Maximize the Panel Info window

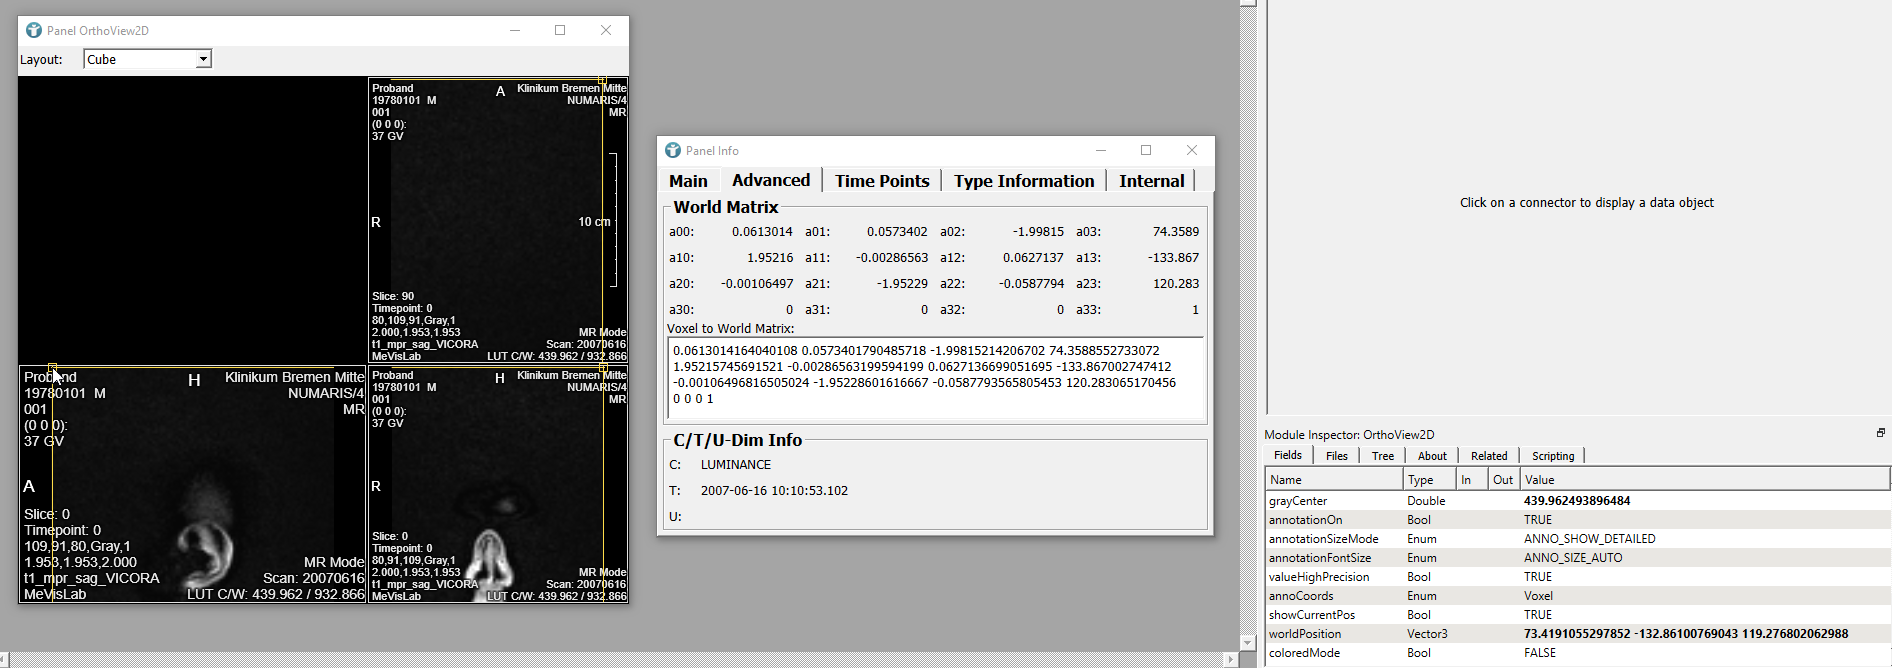1146,150
